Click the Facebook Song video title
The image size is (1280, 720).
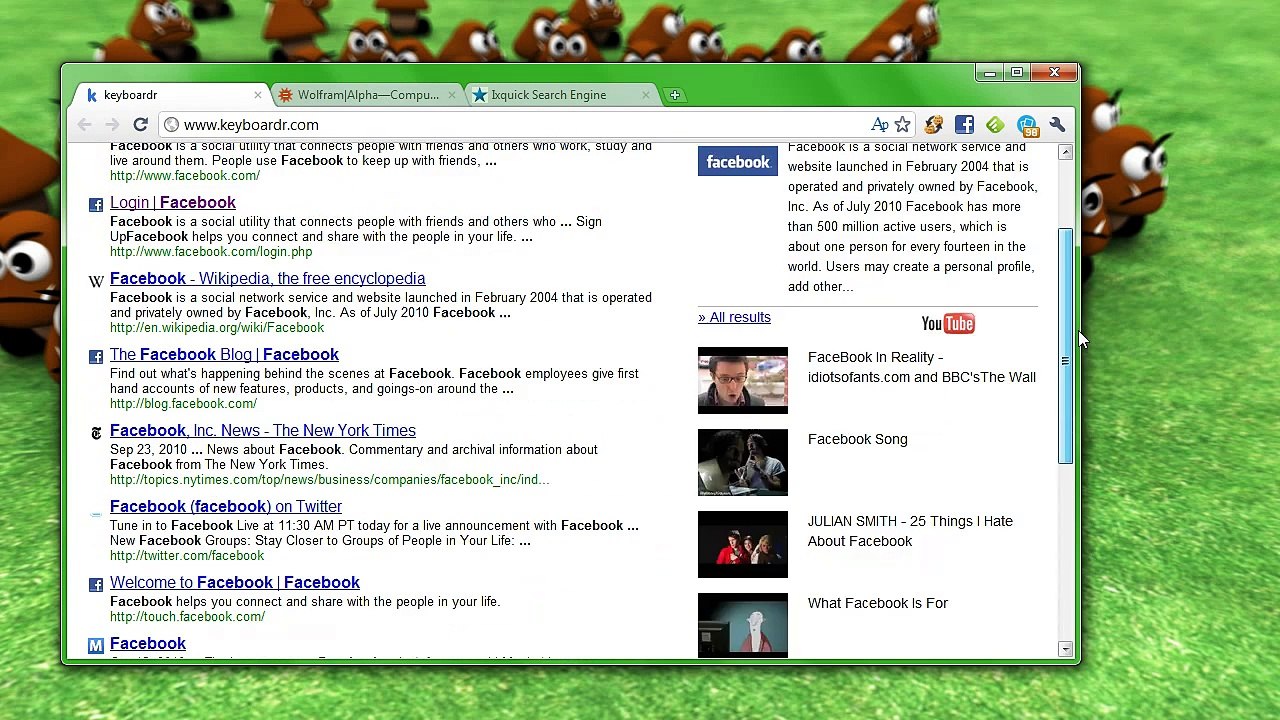coord(858,439)
